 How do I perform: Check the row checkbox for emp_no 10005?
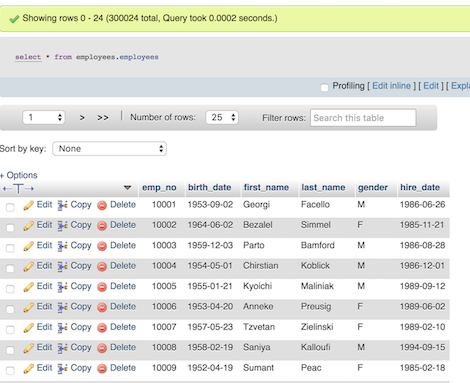coord(10,289)
